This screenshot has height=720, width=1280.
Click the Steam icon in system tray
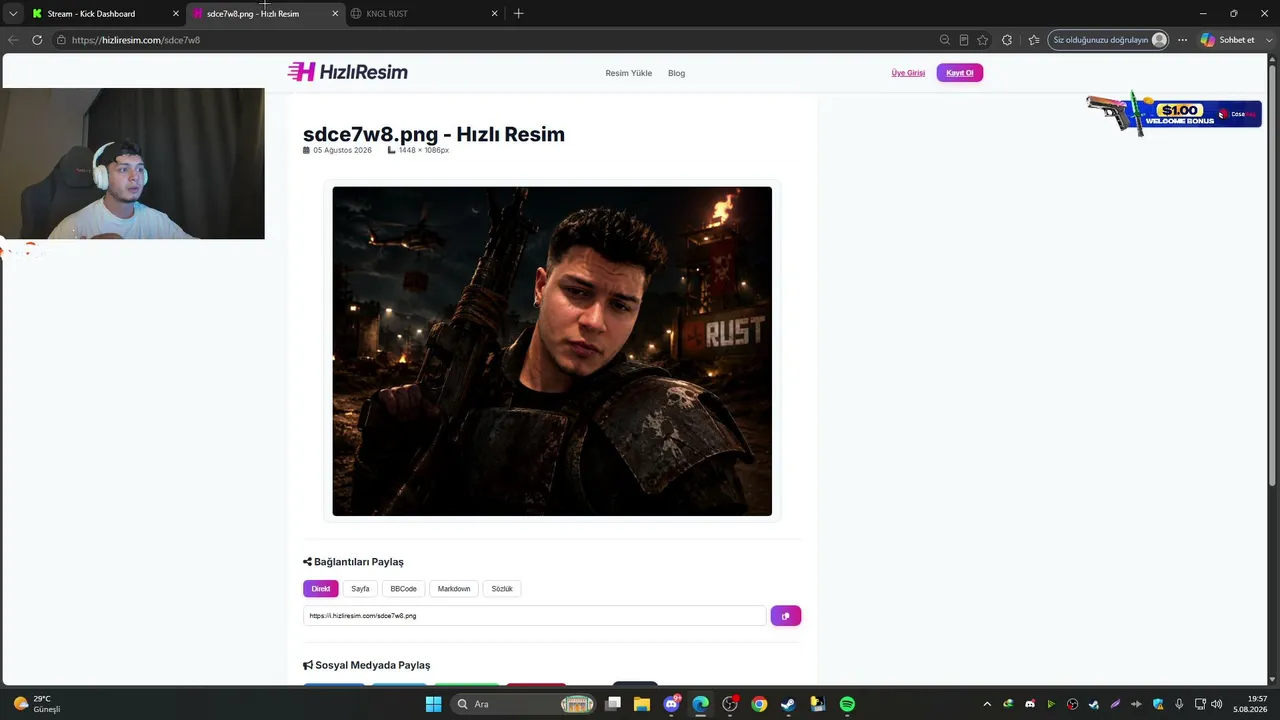pyautogui.click(x=1093, y=704)
